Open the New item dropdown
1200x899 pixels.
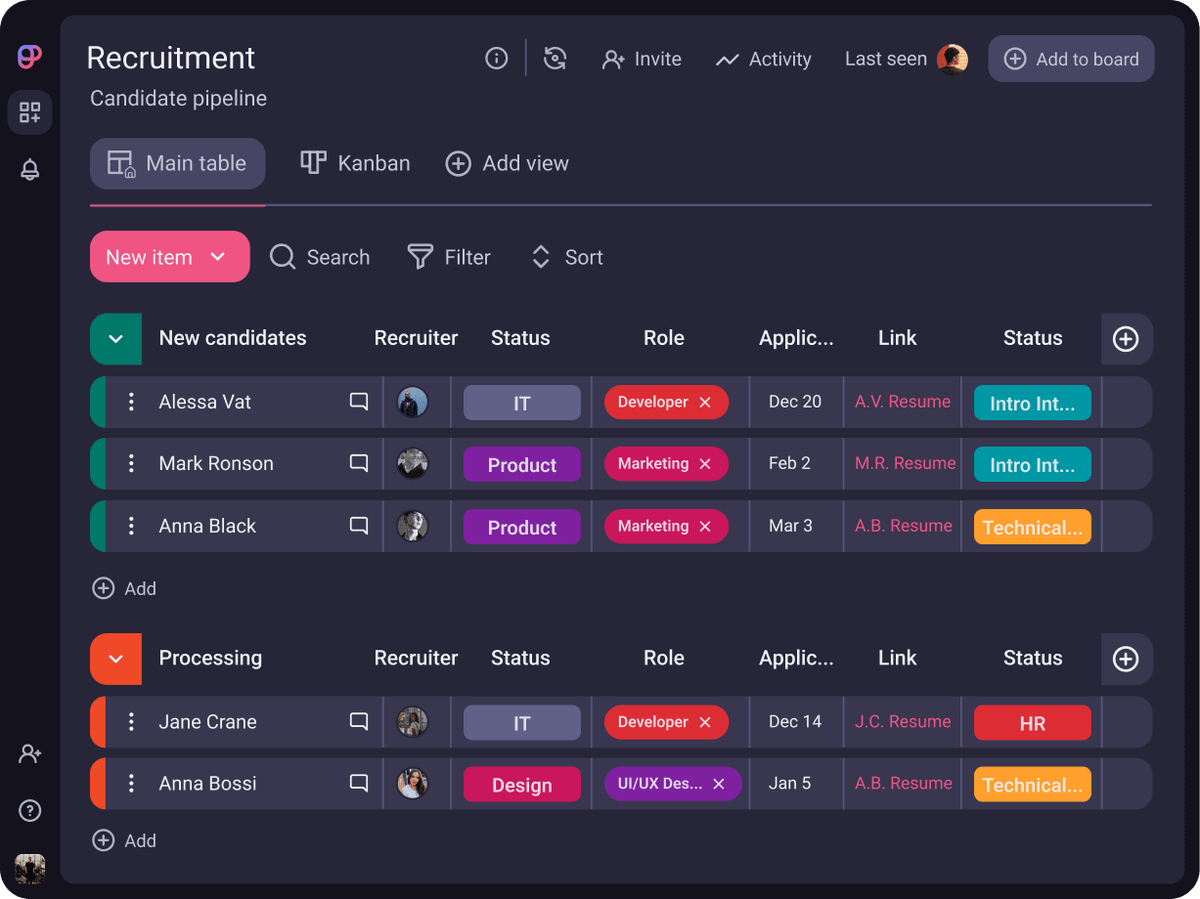pos(218,257)
